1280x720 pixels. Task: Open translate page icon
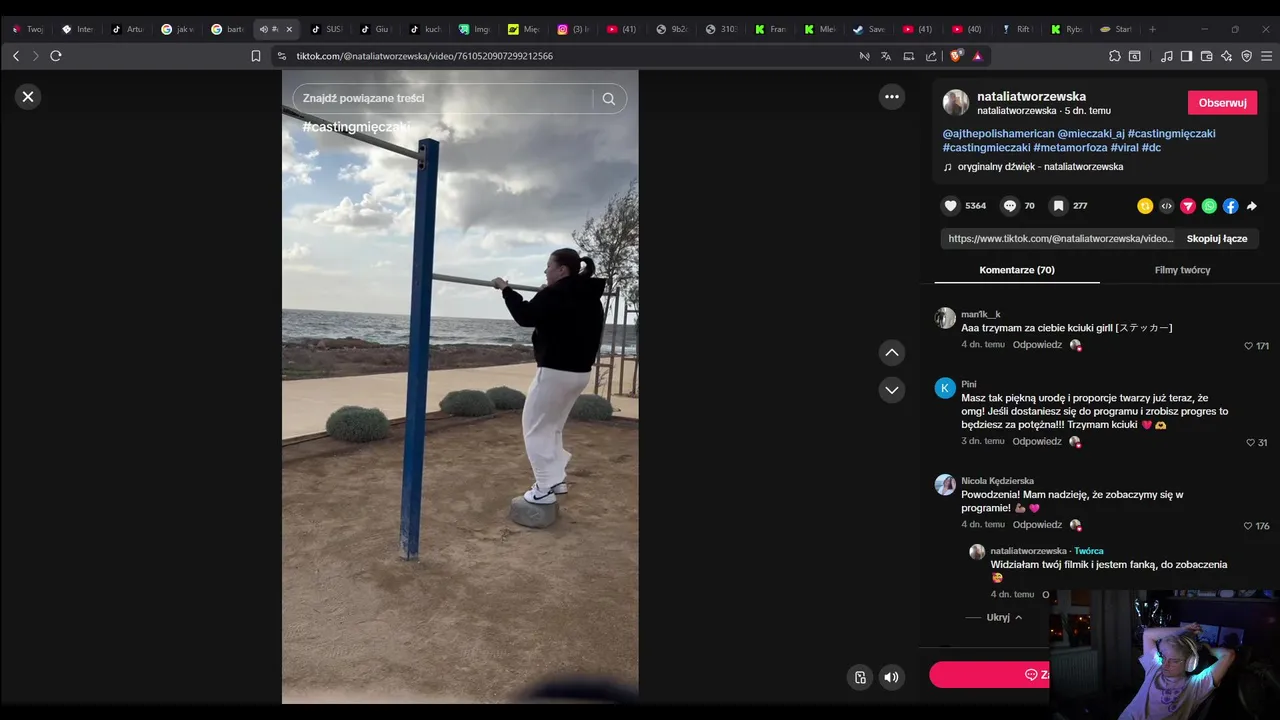[x=886, y=56]
